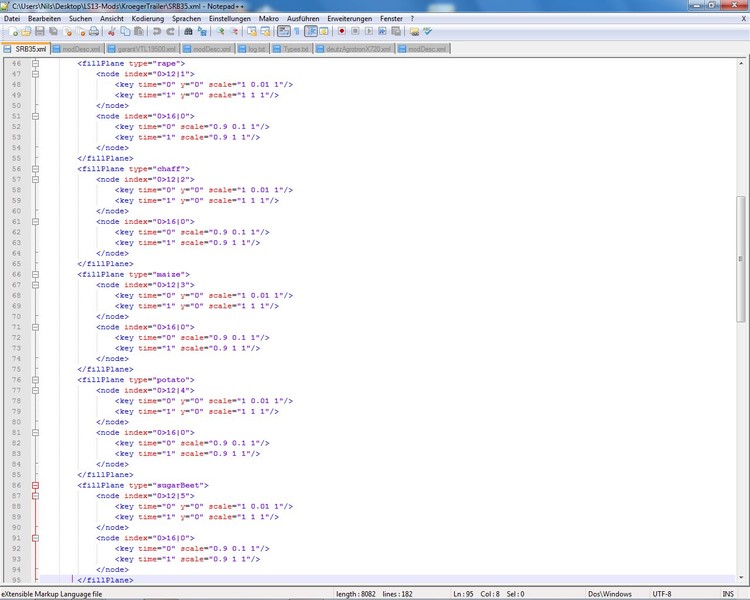Collapse fillPlane type="maize" block
The height and width of the screenshot is (600, 750).
click(35, 274)
